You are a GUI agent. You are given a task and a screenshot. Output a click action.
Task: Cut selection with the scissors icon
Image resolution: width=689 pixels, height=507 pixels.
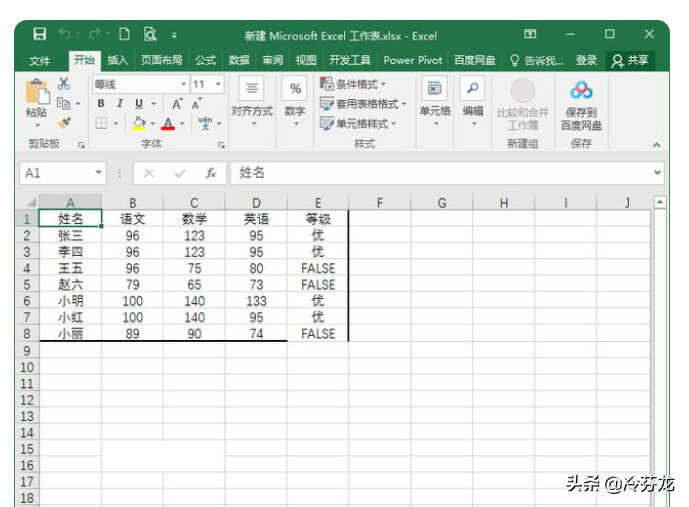click(64, 83)
